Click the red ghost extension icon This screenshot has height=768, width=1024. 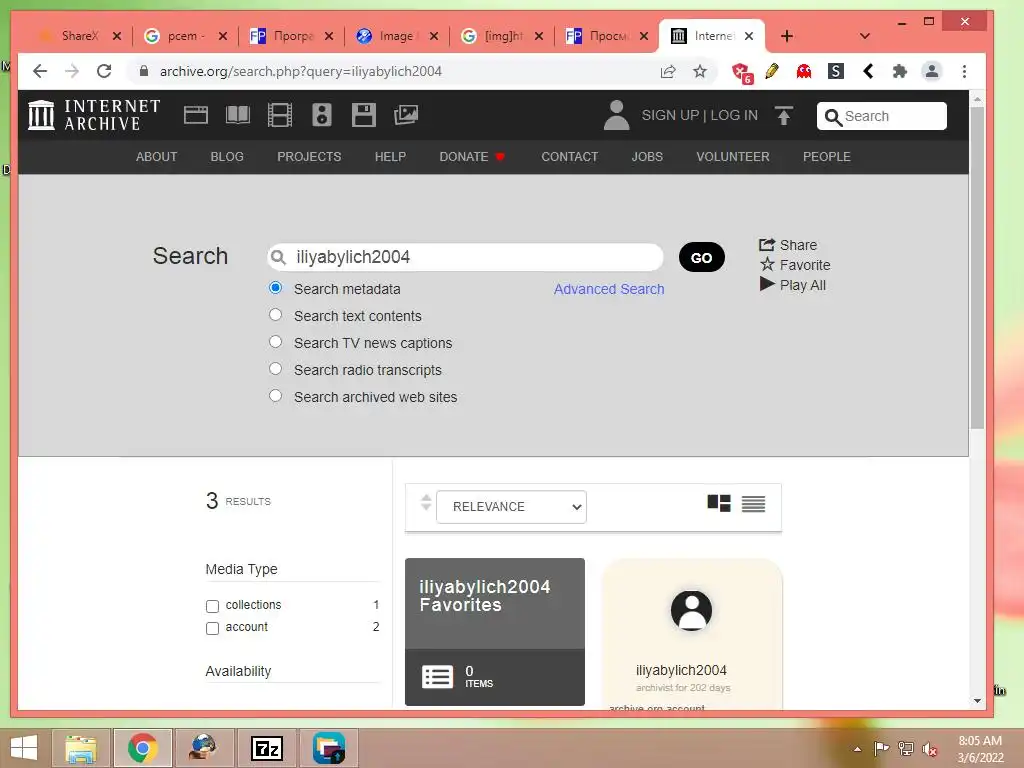[x=804, y=71]
